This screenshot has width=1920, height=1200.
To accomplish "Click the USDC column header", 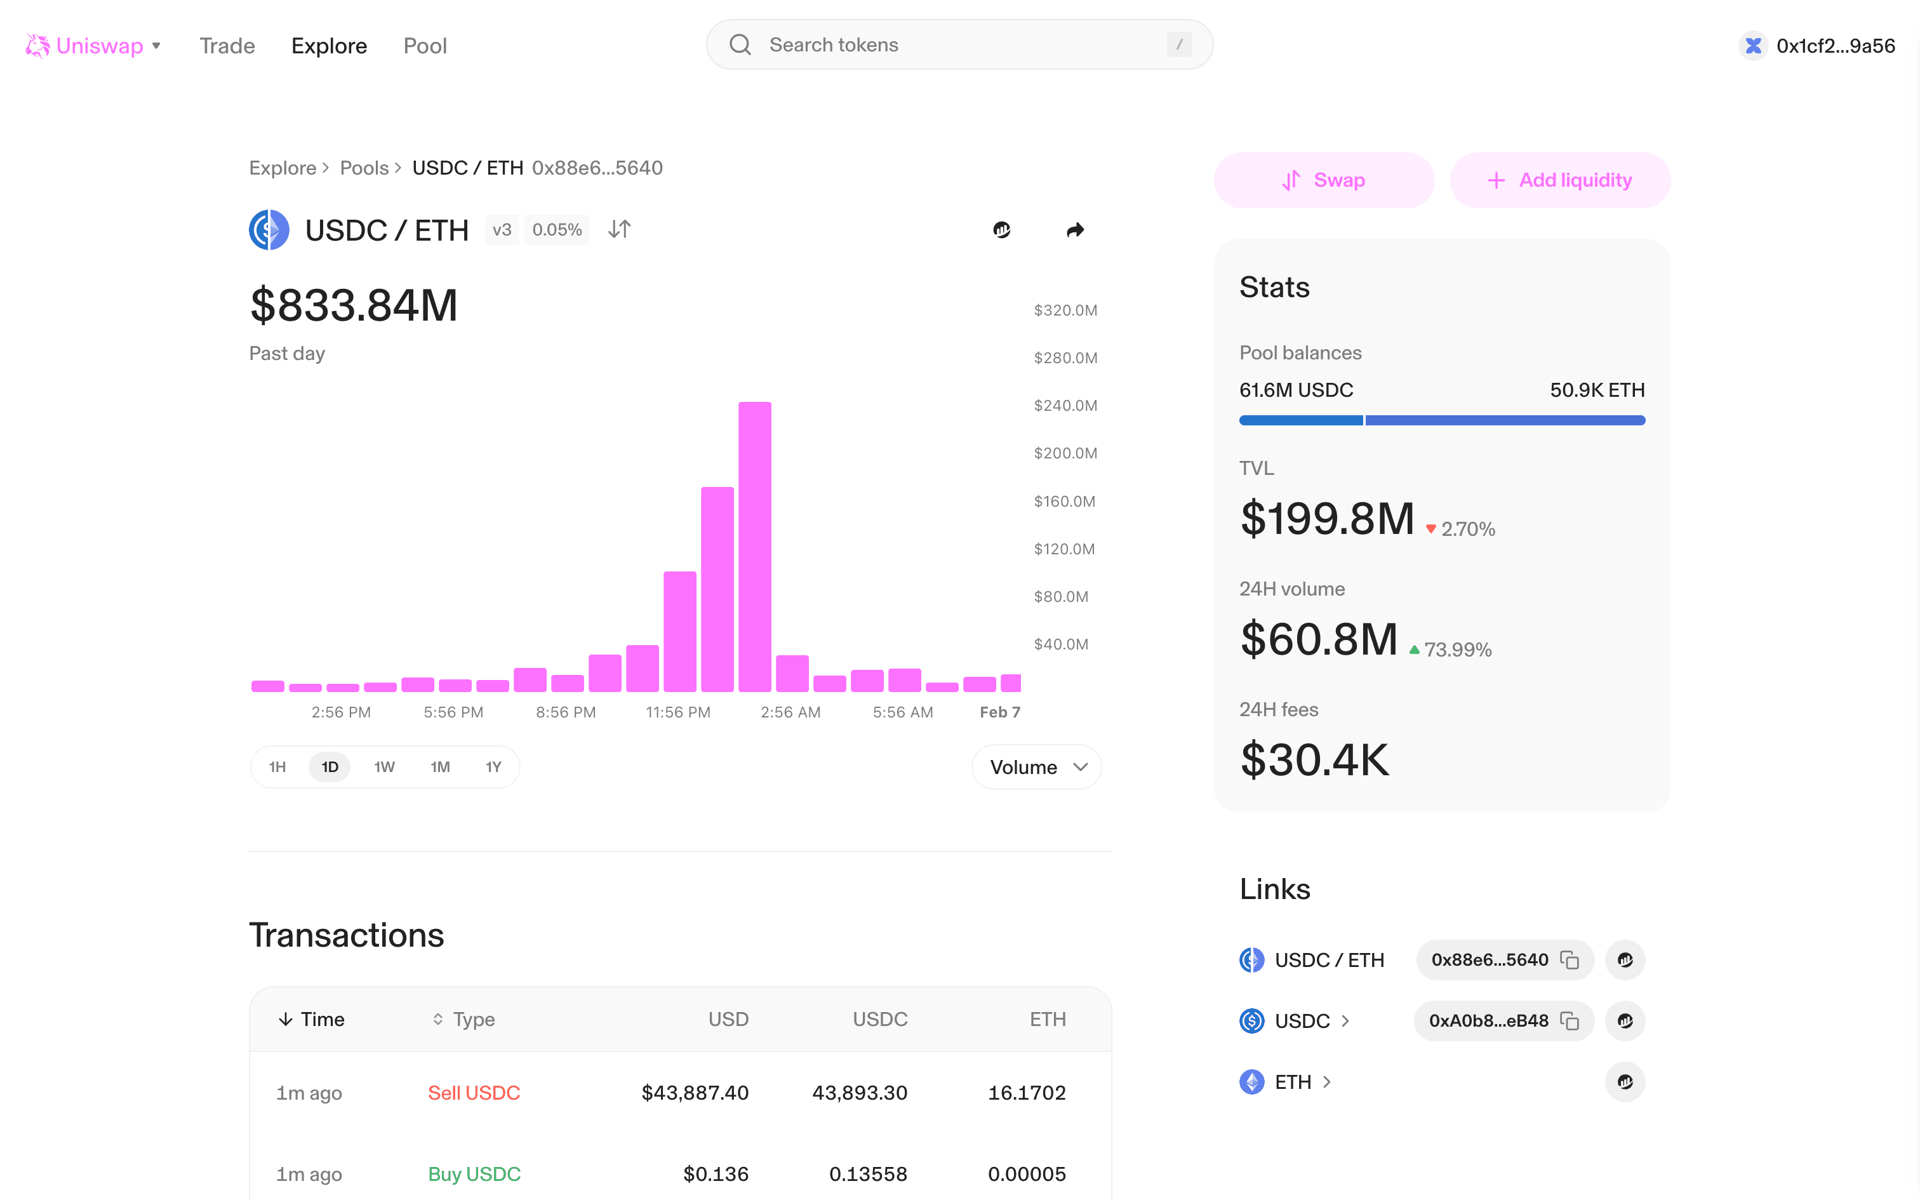I will tap(880, 1019).
